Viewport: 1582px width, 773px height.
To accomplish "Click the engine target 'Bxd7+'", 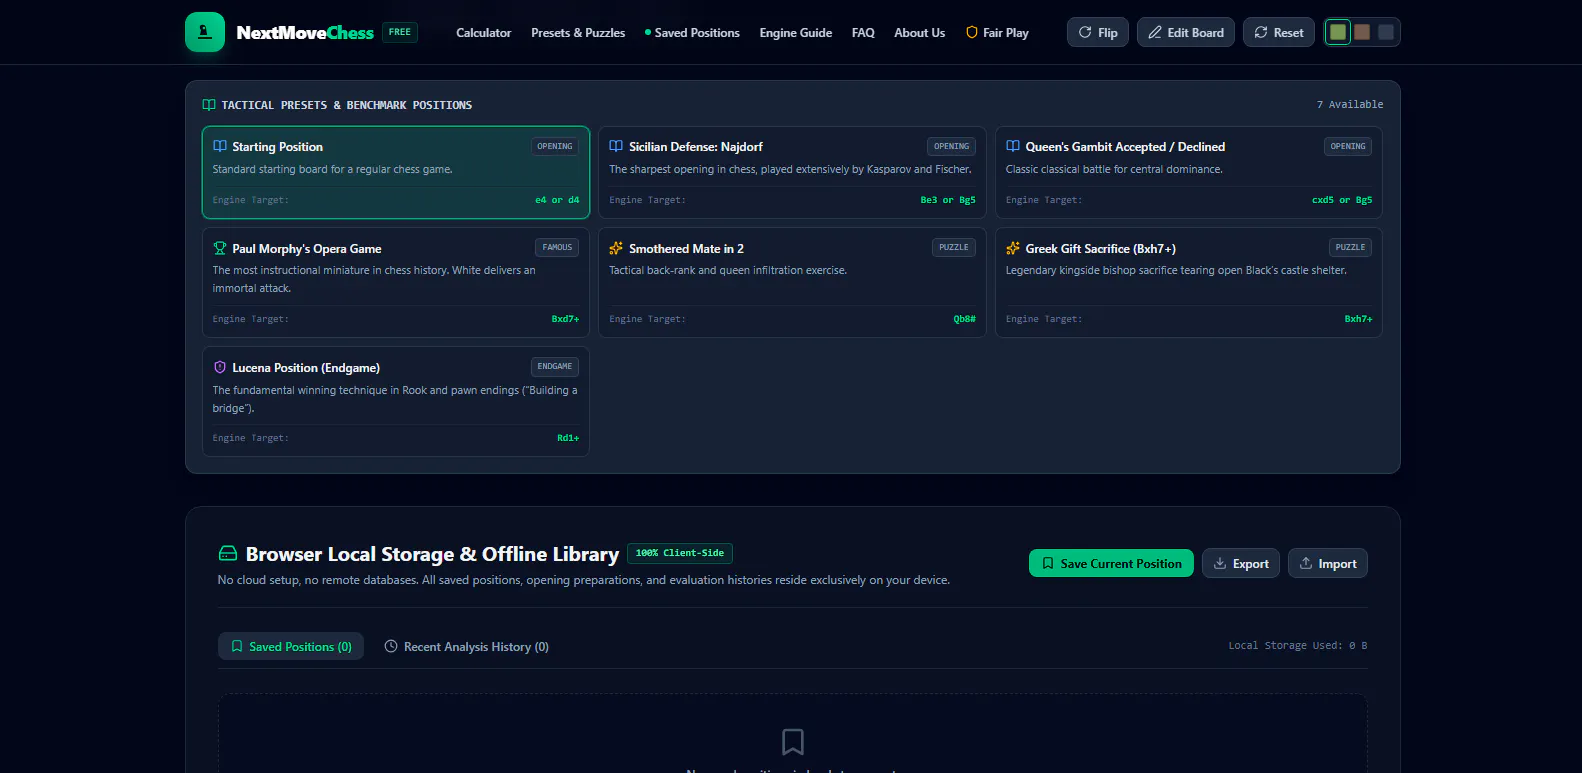I will [566, 319].
